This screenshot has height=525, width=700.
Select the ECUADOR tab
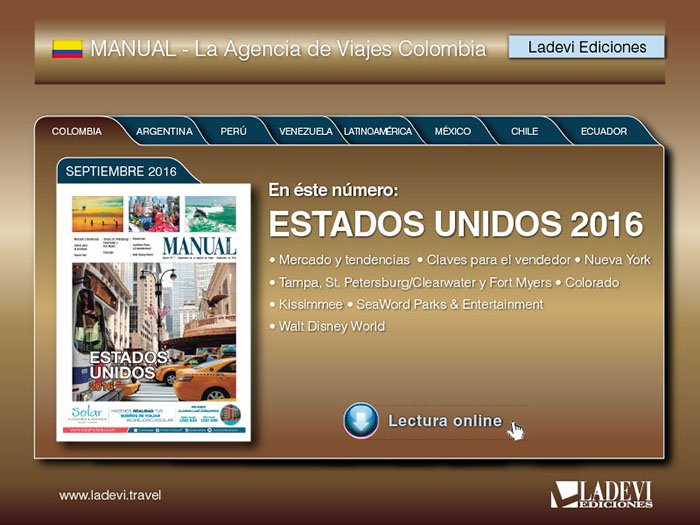click(x=604, y=132)
